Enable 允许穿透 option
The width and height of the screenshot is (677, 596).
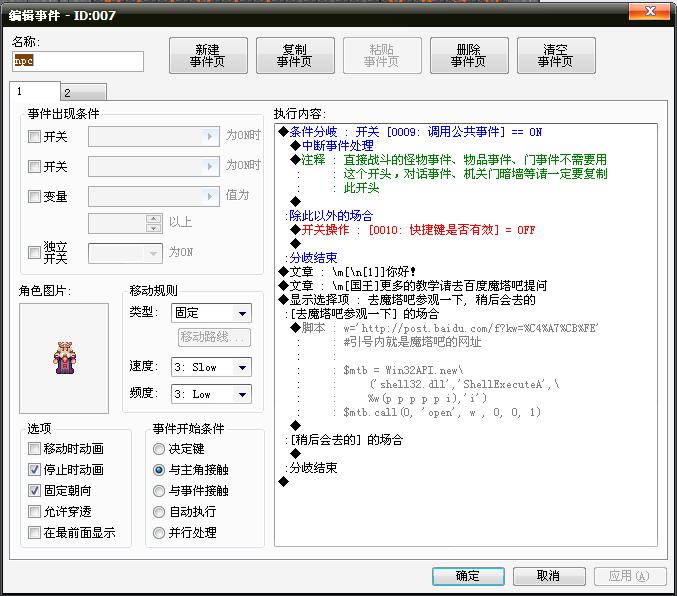[34, 512]
